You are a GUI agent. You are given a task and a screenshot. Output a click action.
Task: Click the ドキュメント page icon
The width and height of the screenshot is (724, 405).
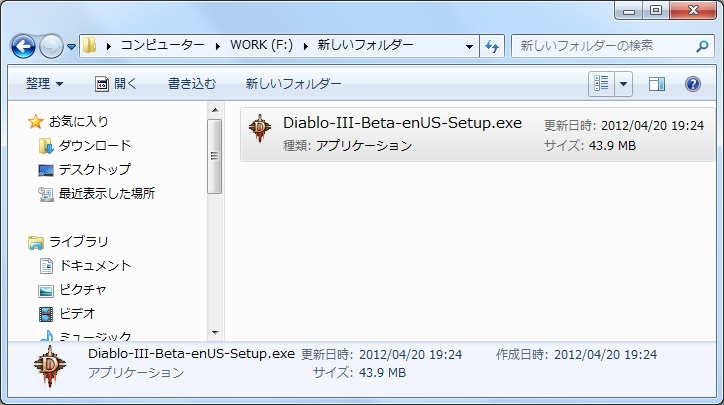(x=46, y=266)
